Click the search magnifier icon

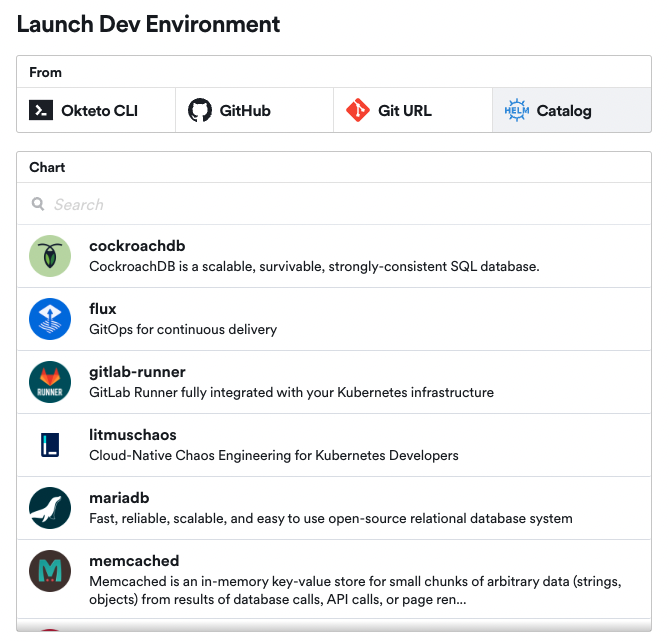pos(38,204)
